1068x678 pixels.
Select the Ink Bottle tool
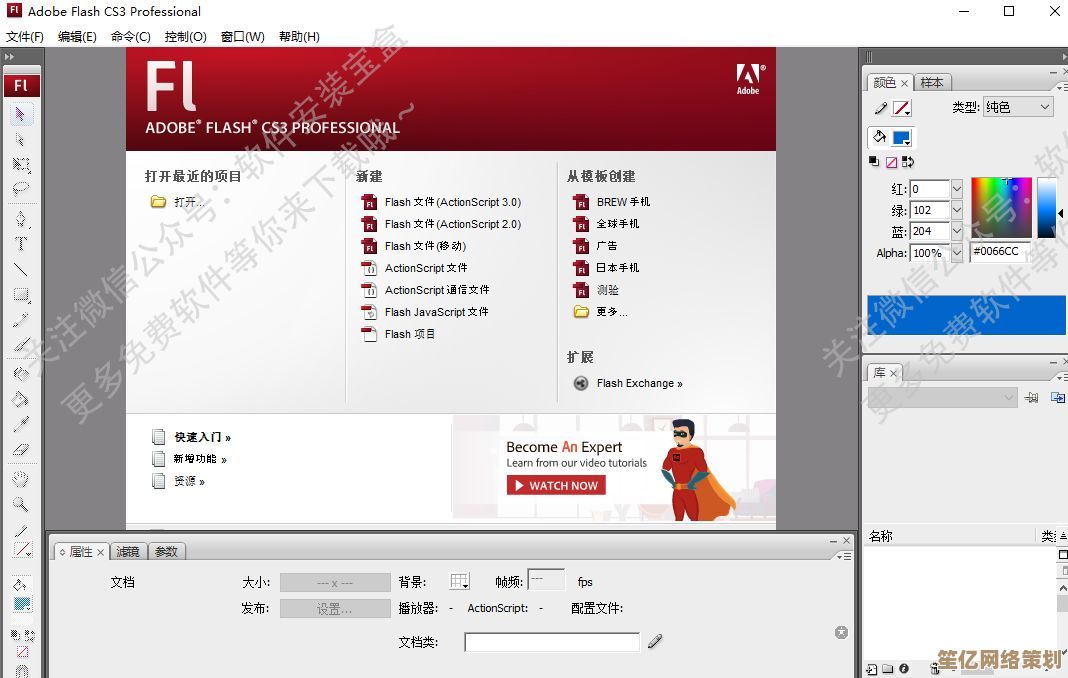[x=20, y=373]
